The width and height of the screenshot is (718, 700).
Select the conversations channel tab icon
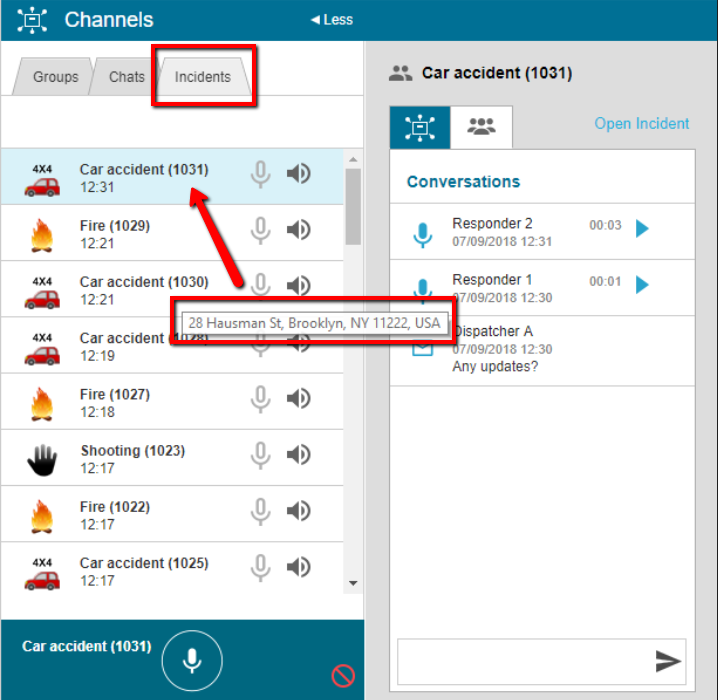point(420,127)
